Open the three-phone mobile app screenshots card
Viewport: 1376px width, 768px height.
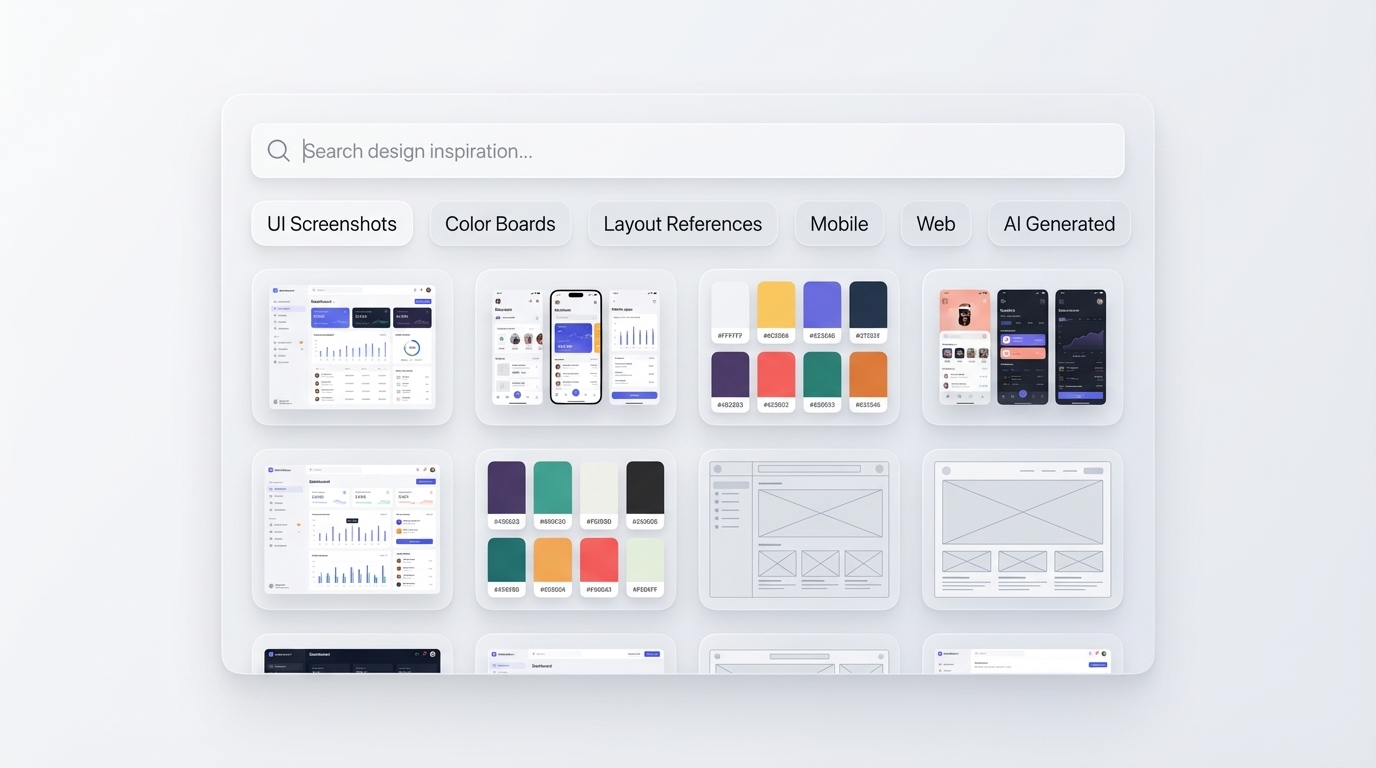coord(575,345)
